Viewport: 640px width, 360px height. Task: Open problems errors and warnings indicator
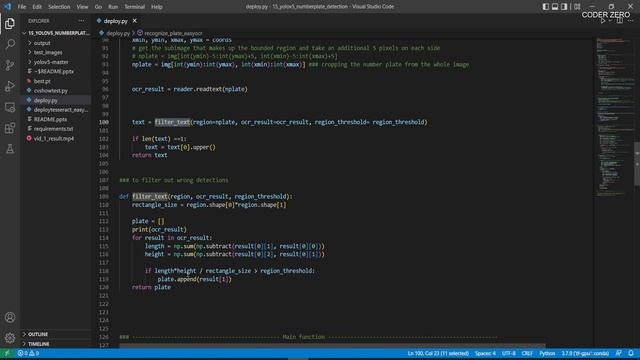point(28,353)
